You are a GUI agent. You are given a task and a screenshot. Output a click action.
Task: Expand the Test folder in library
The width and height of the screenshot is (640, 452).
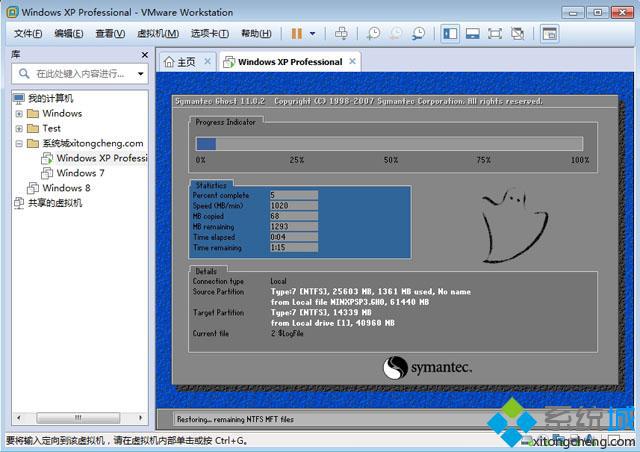tap(19, 129)
